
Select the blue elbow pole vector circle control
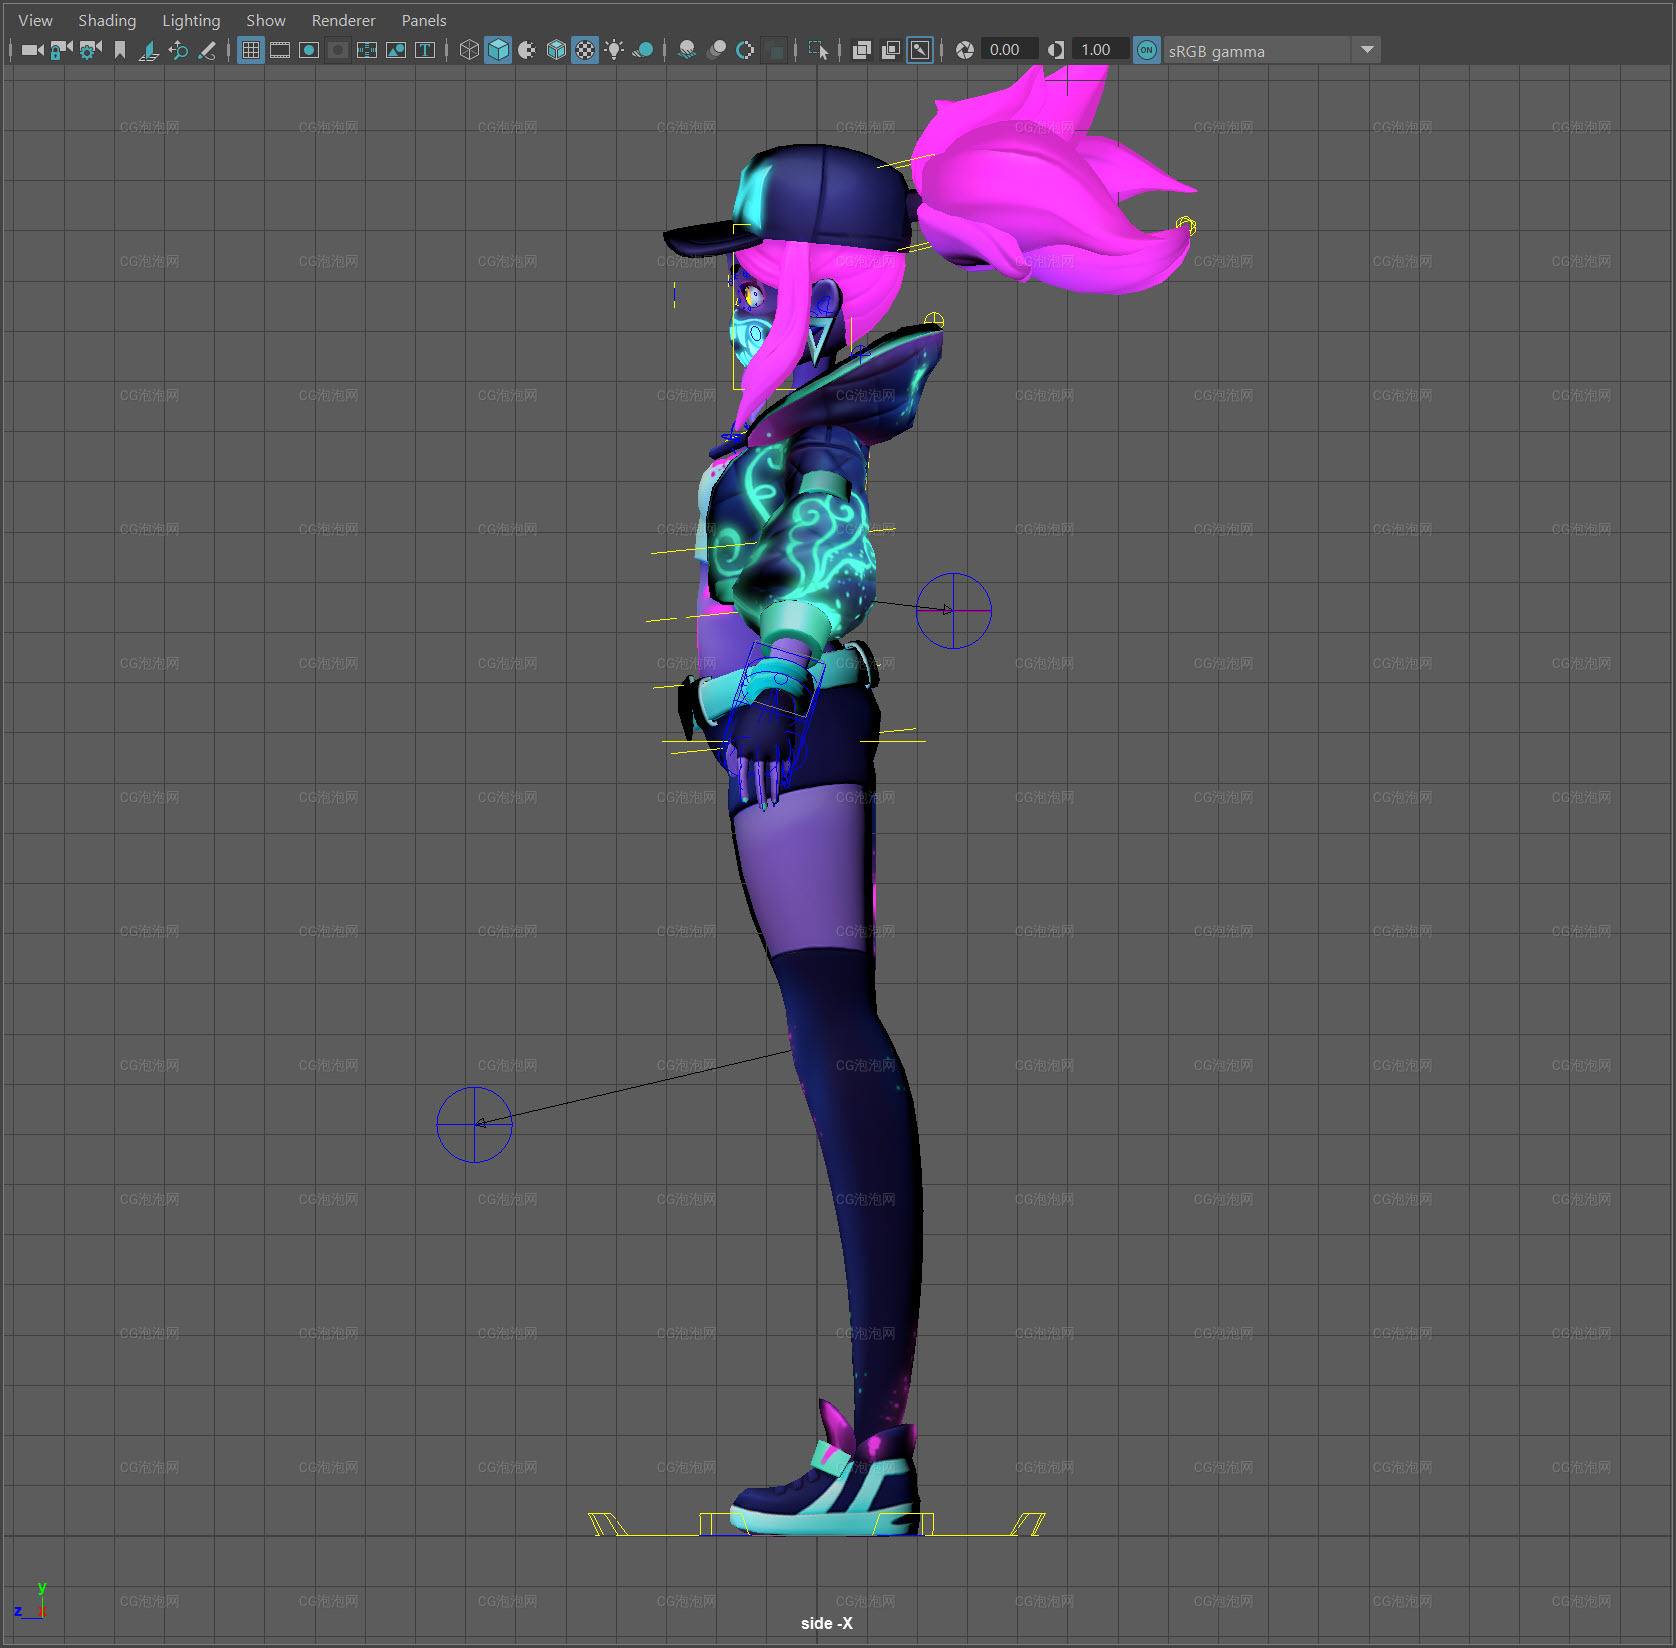[953, 610]
